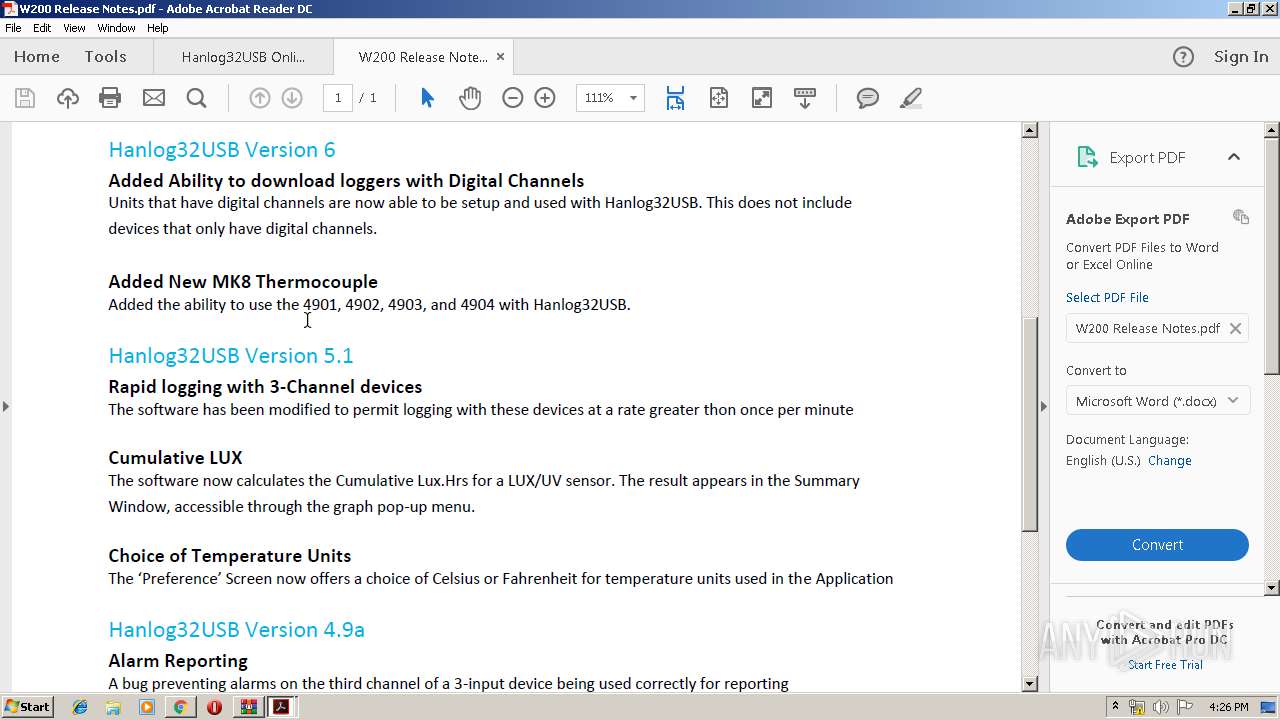Open the Windows Explorer folder taskbar icon
This screenshot has height=720, width=1280.
[x=113, y=707]
